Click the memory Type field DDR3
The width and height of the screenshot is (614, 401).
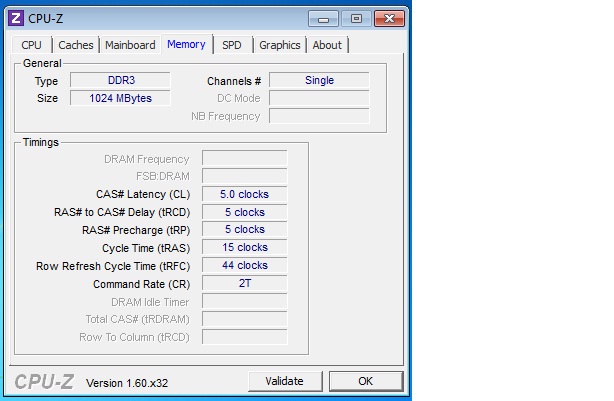[x=120, y=80]
